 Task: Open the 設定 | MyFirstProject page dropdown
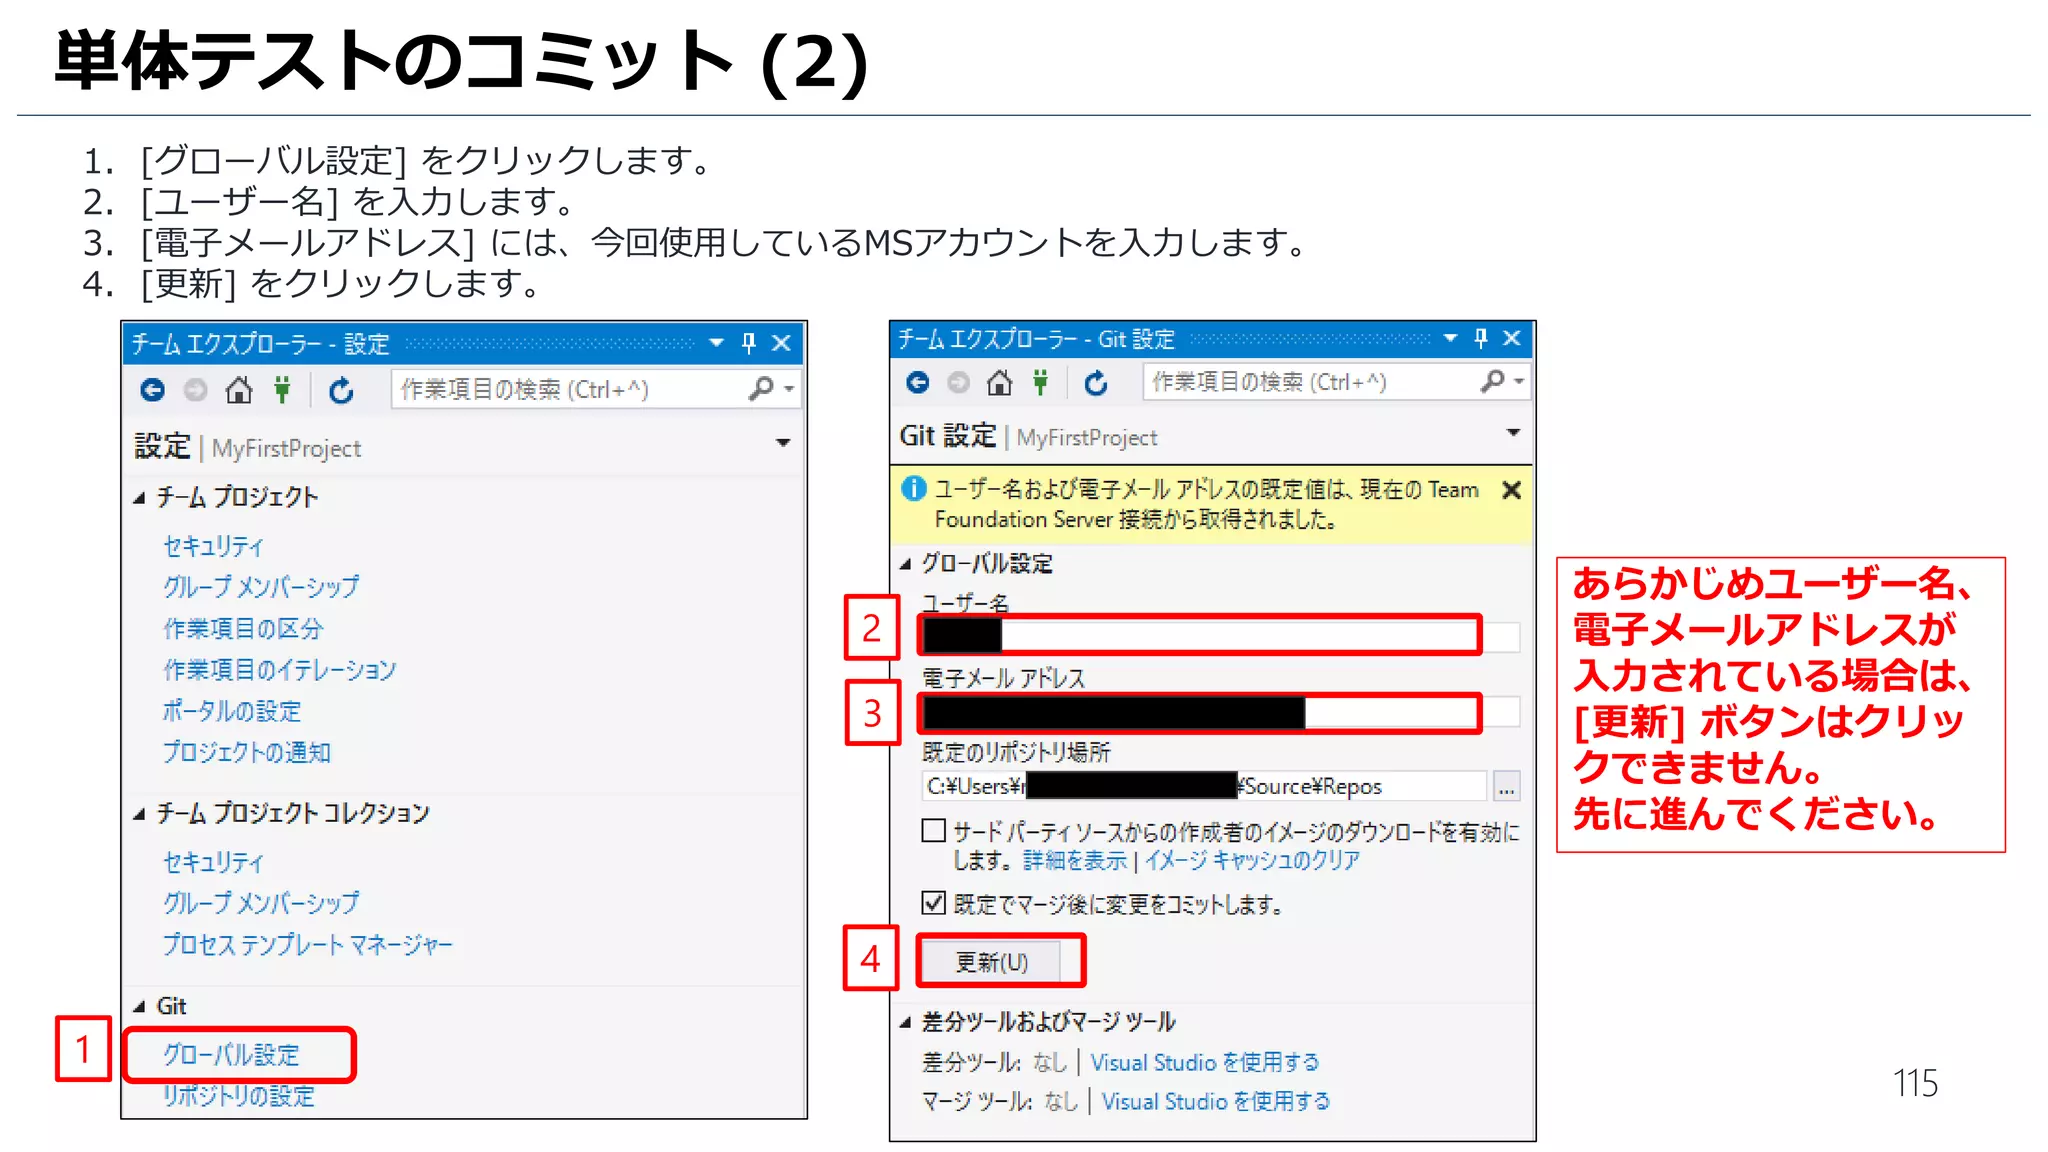[783, 442]
